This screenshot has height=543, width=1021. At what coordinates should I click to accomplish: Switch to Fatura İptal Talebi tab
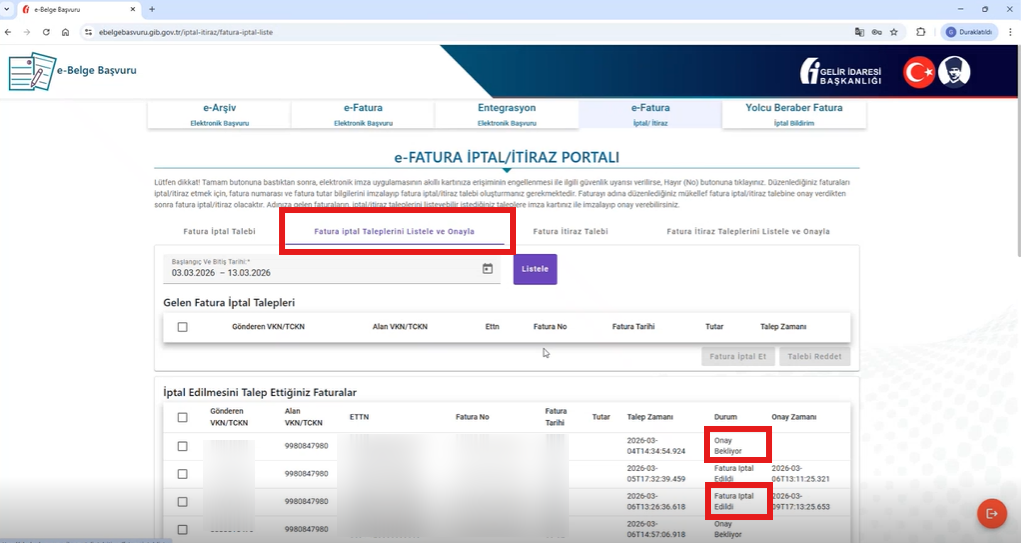pos(219,231)
